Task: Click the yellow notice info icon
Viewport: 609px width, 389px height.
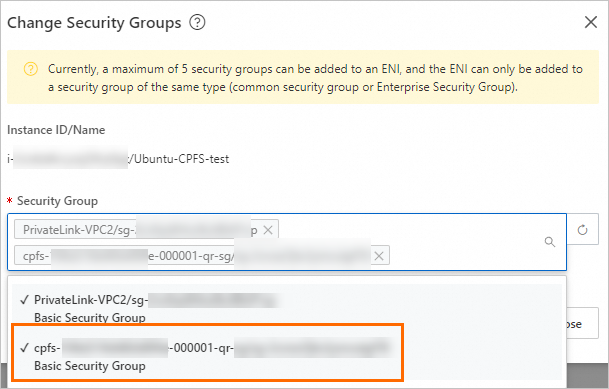Action: pos(31,69)
